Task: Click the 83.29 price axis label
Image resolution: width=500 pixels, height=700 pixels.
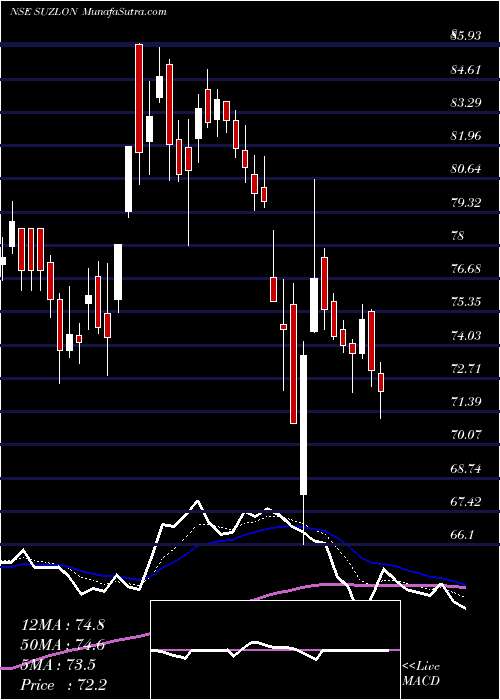Action: click(466, 102)
